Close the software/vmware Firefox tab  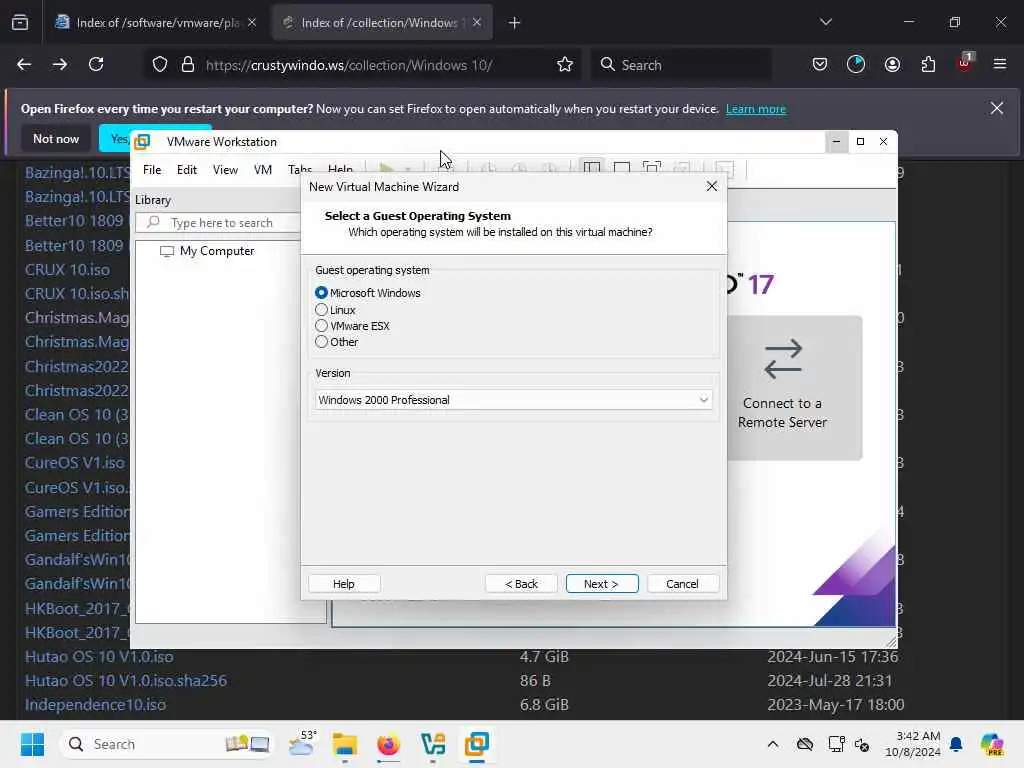point(252,23)
